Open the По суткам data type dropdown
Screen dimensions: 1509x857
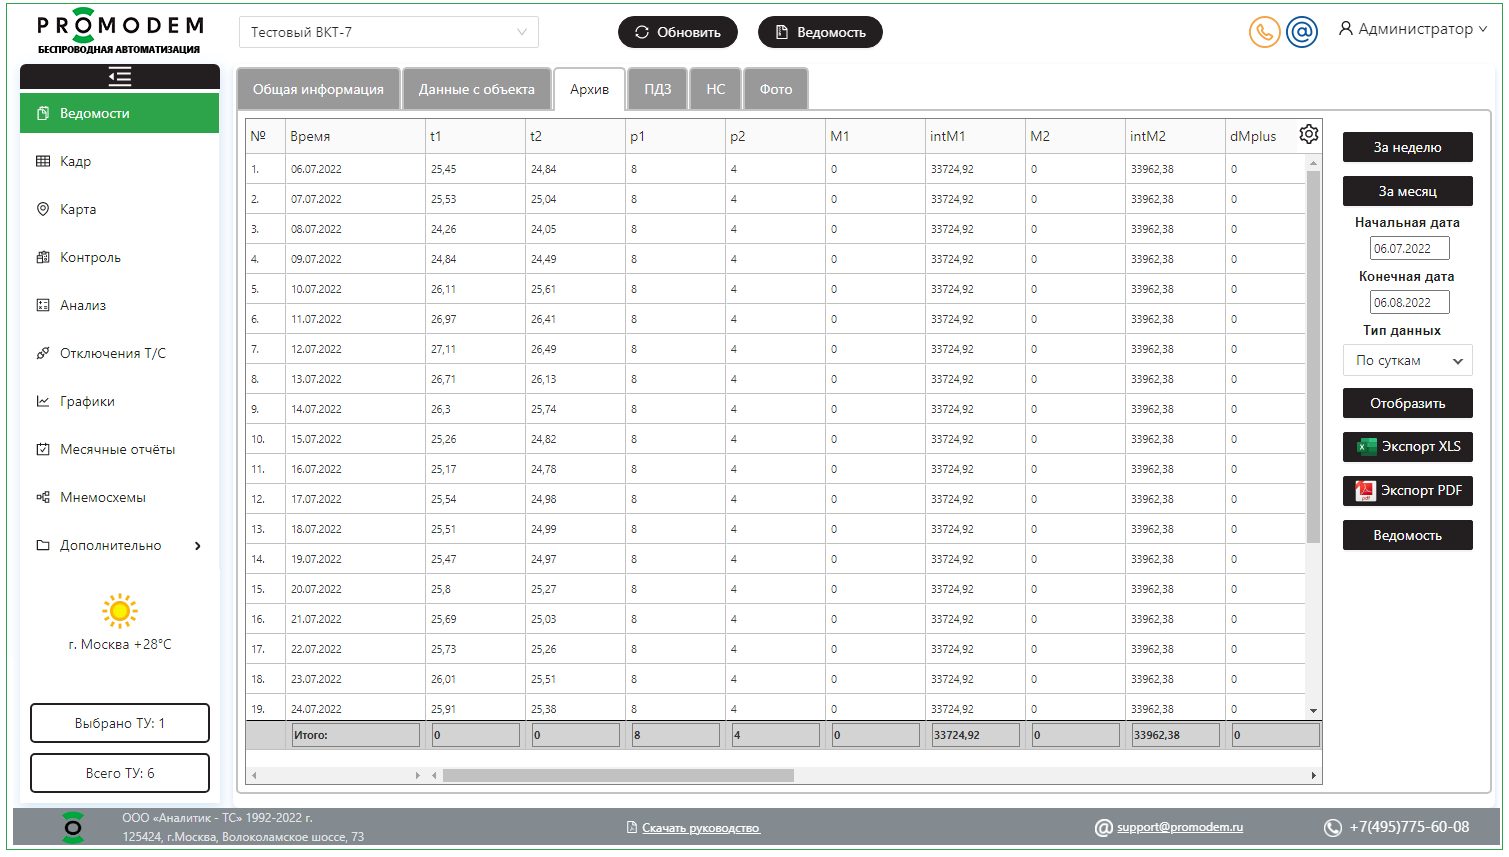1407,360
